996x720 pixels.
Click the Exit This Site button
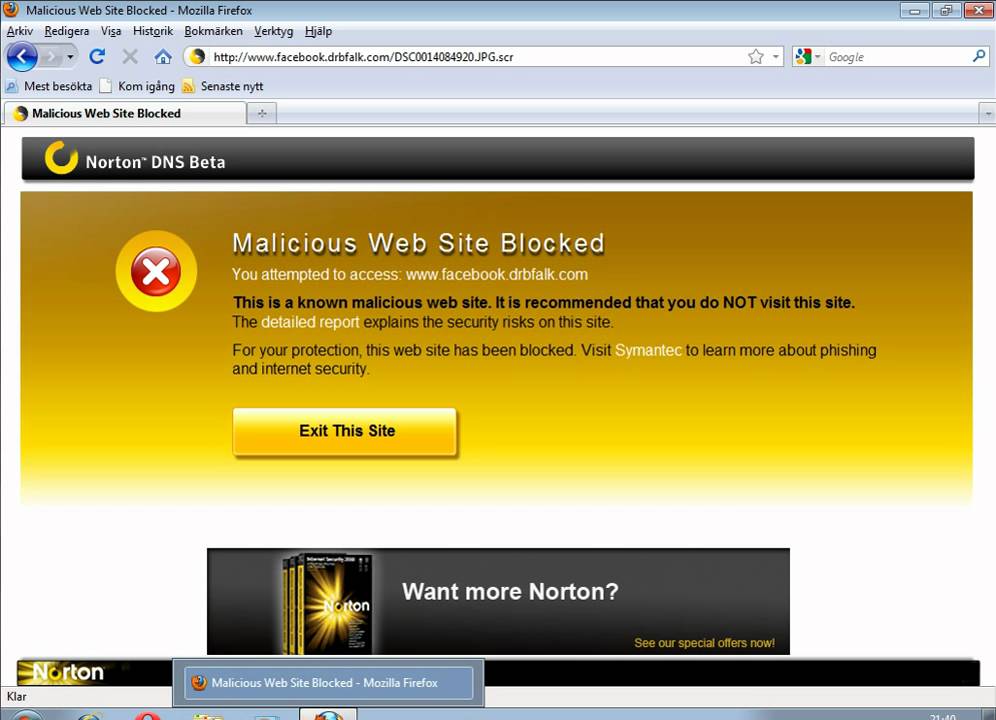(x=345, y=431)
